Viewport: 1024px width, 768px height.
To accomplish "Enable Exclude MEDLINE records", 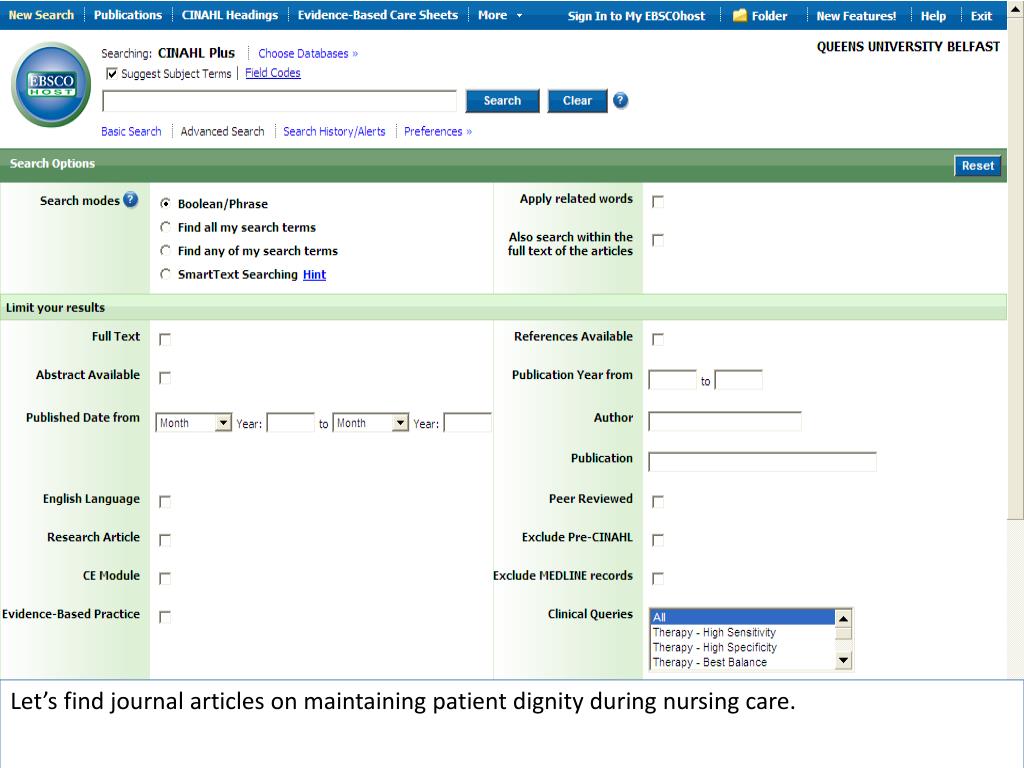I will (658, 579).
